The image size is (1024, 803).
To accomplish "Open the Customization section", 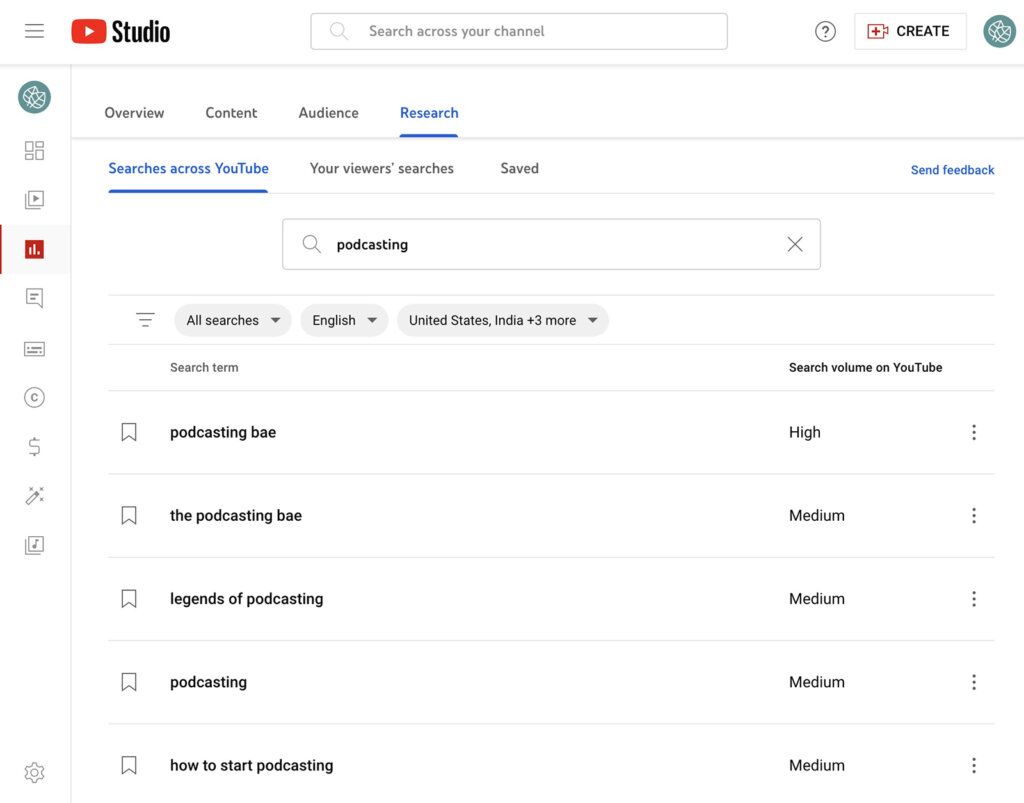I will [34, 496].
